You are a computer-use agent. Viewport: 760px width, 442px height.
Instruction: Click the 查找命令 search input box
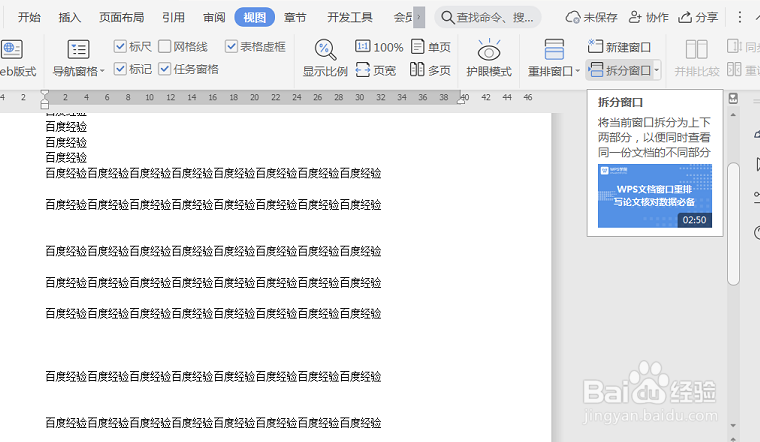point(488,17)
